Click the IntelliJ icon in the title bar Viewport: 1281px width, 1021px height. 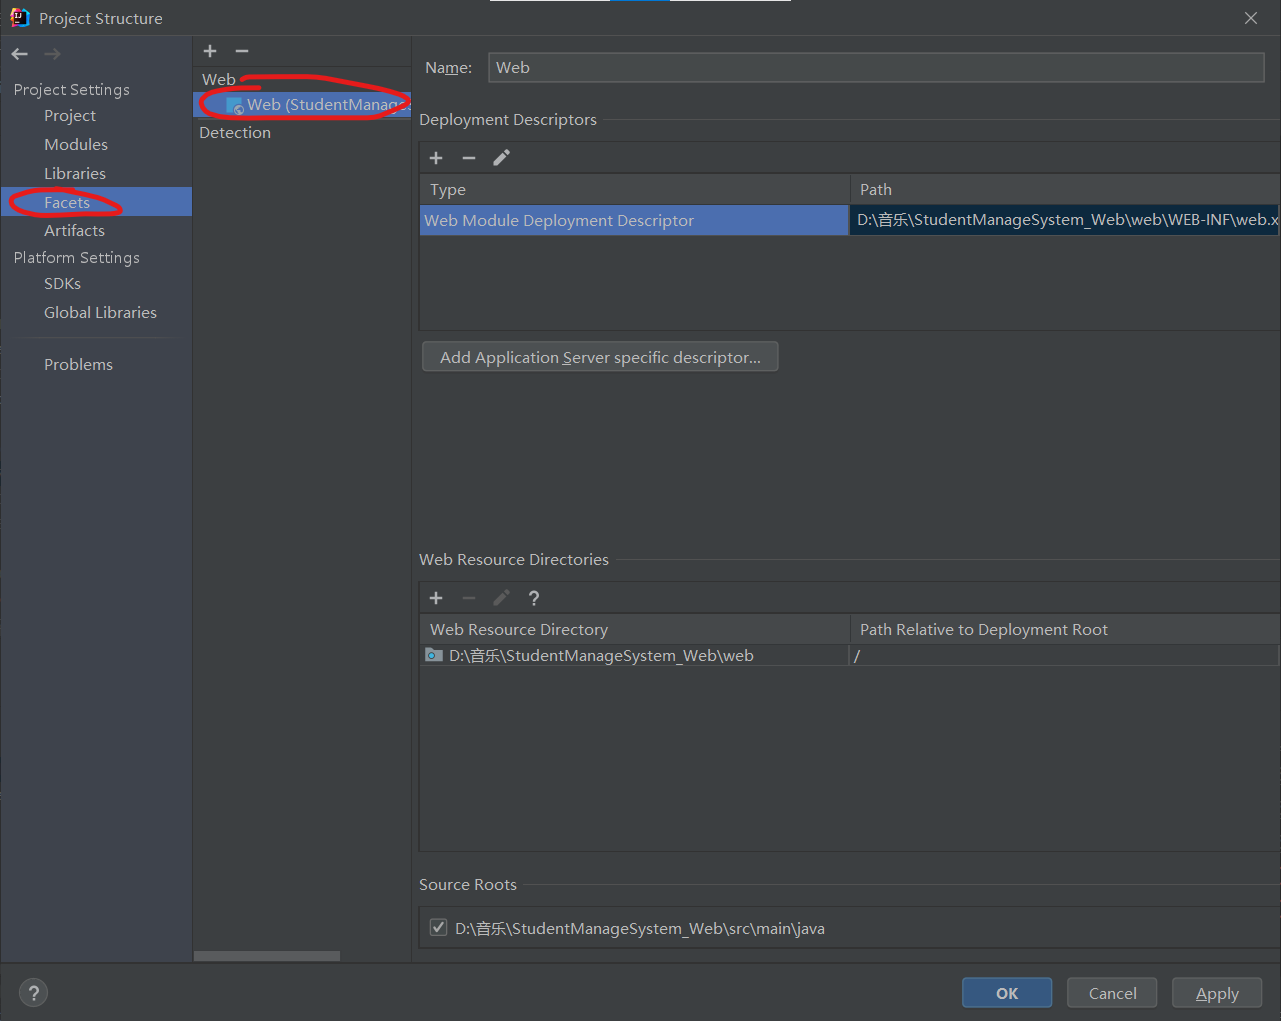coord(19,17)
